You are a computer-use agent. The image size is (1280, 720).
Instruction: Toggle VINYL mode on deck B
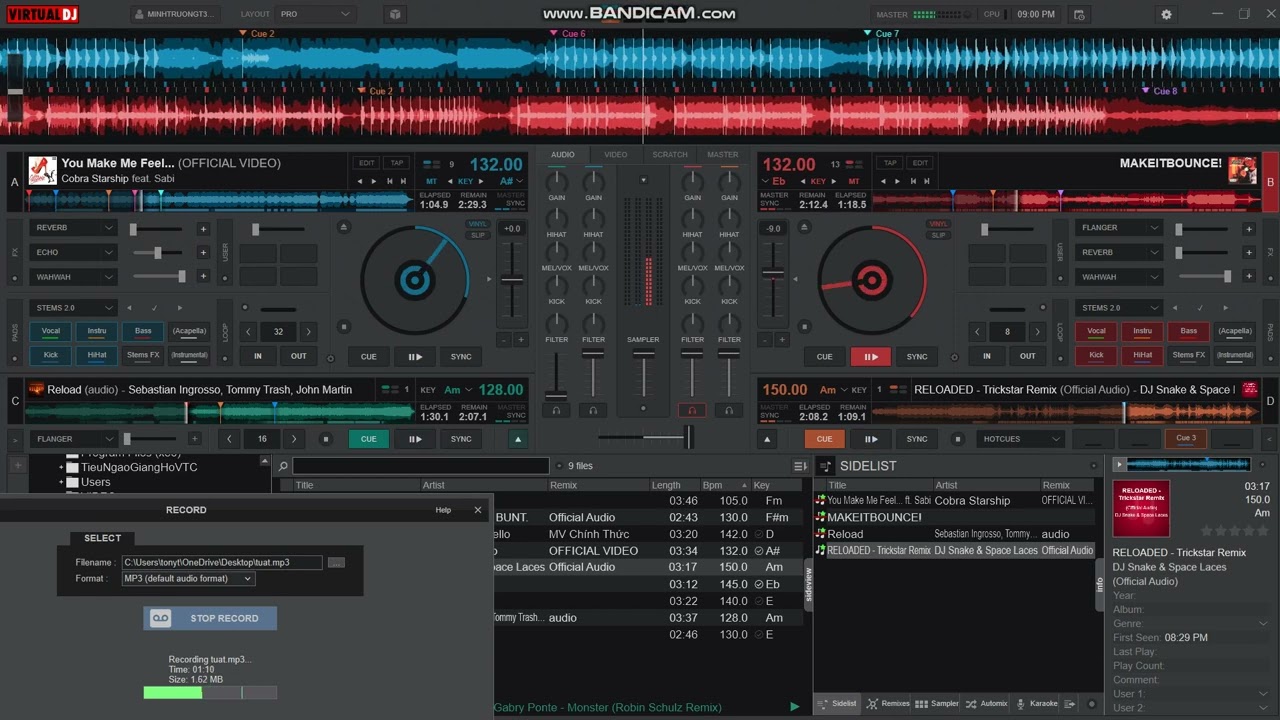click(938, 224)
